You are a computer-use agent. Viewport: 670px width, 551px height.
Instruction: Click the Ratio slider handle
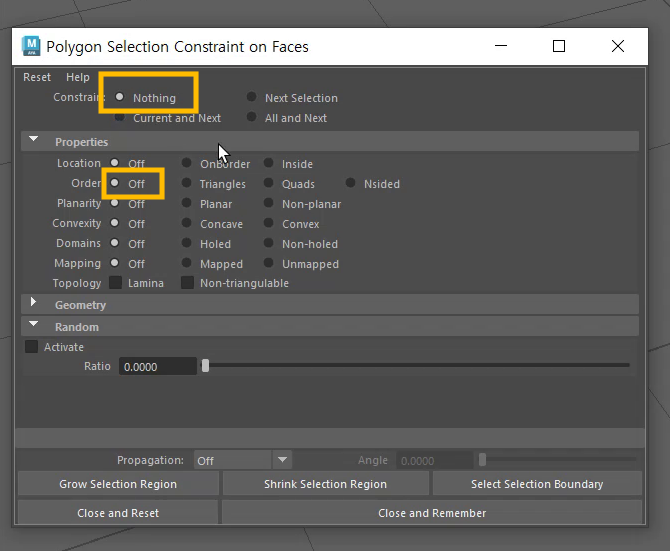pos(206,366)
